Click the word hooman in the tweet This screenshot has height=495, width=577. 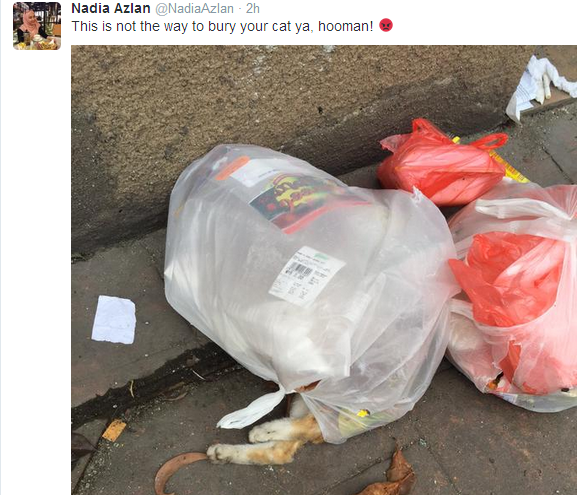[343, 26]
